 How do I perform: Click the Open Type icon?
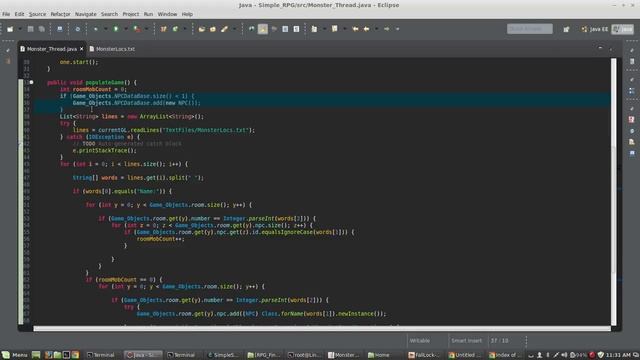[x=202, y=29]
